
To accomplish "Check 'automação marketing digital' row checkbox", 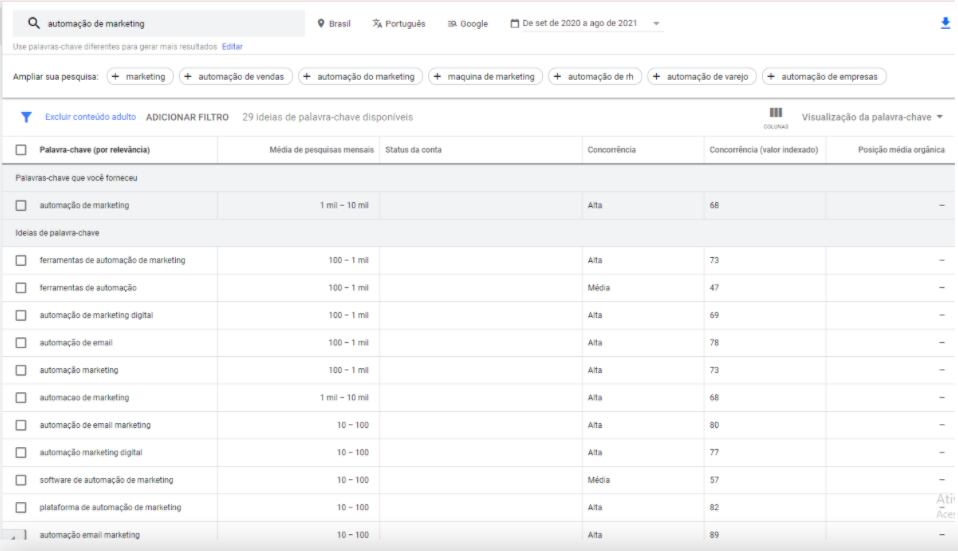I will point(21,453).
